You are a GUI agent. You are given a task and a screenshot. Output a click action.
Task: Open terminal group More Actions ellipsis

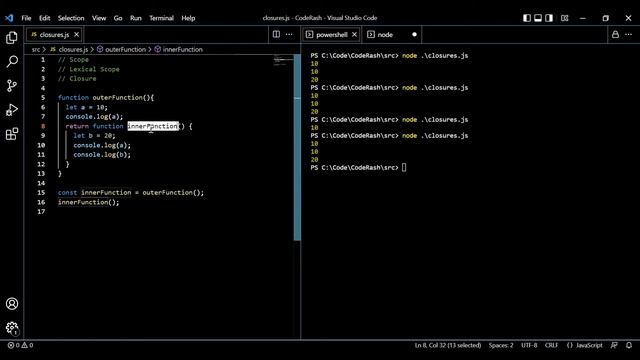click(x=629, y=35)
